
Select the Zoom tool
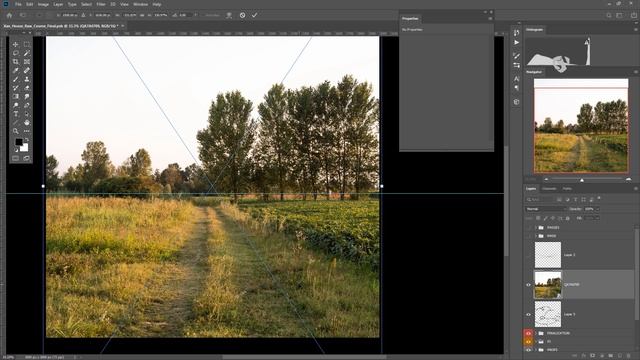(x=16, y=131)
